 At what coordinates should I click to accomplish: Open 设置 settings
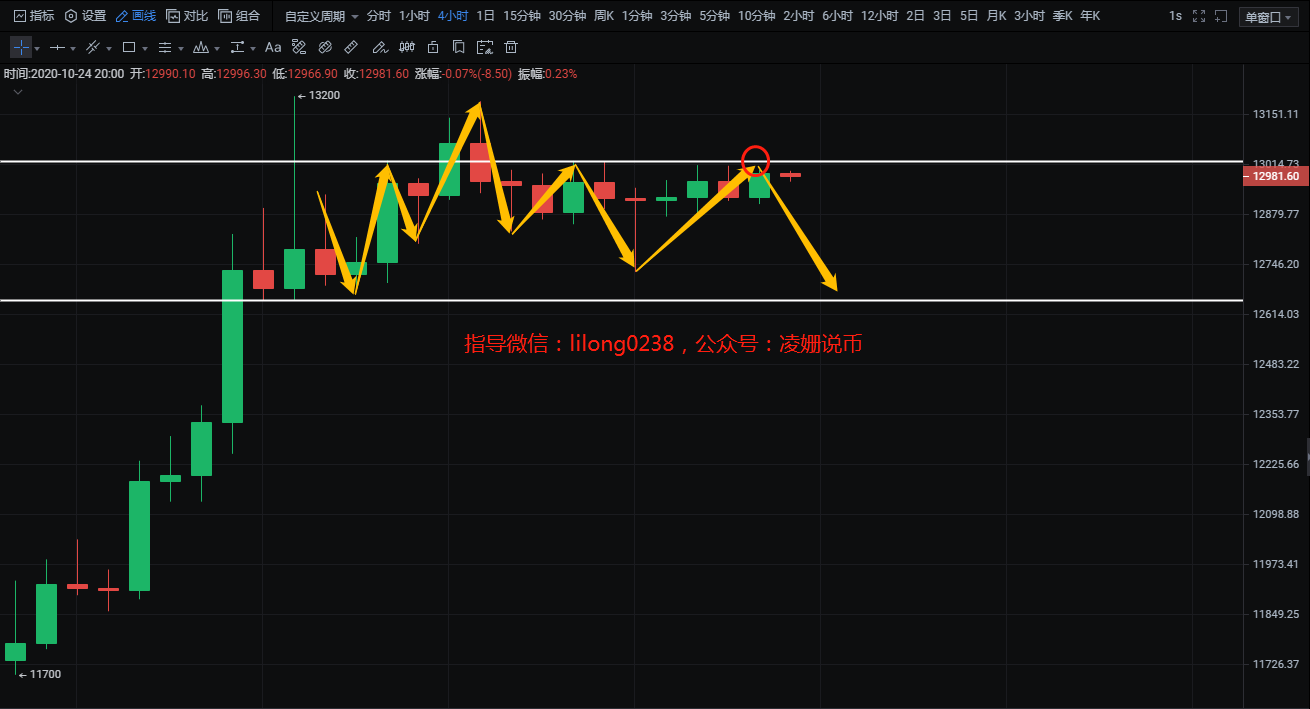coord(85,16)
